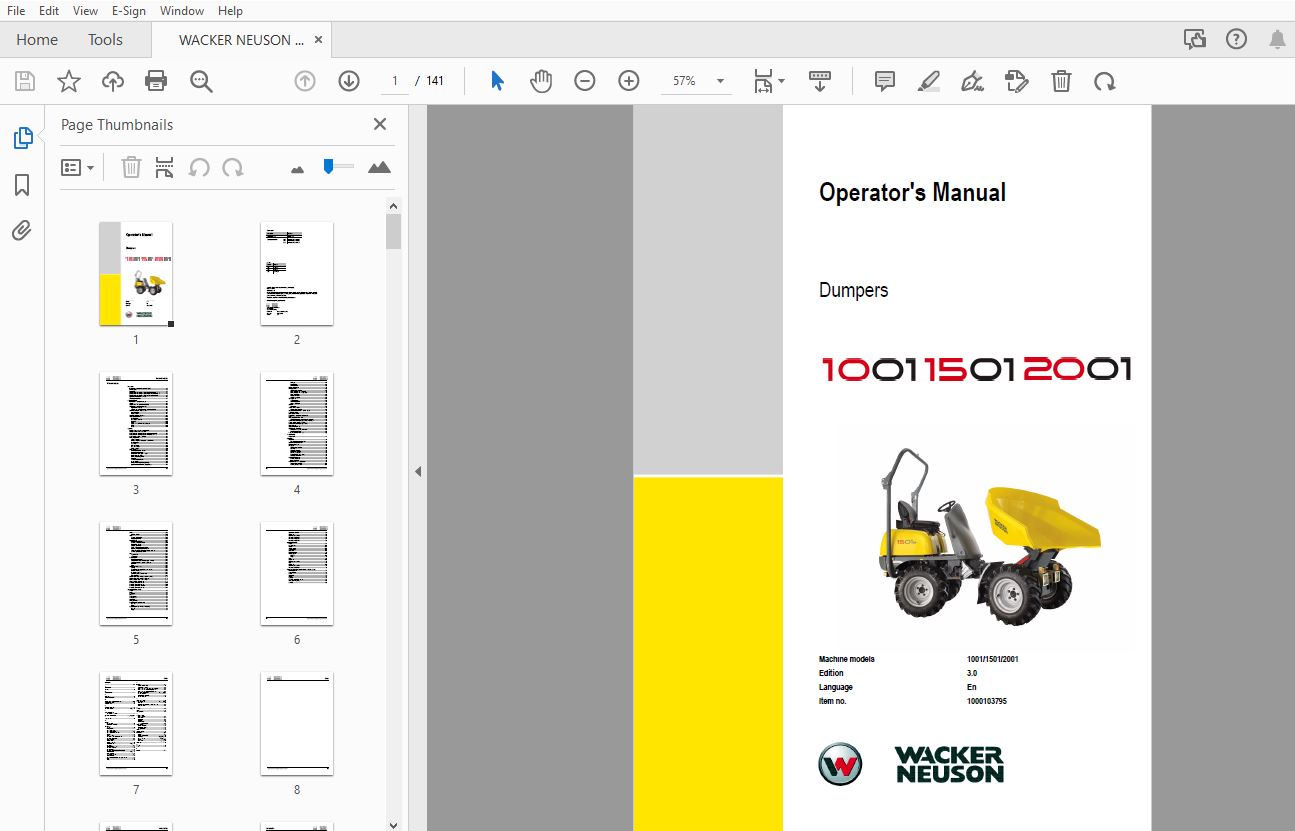1295x831 pixels.
Task: Open notifications bell
Action: (x=1277, y=40)
